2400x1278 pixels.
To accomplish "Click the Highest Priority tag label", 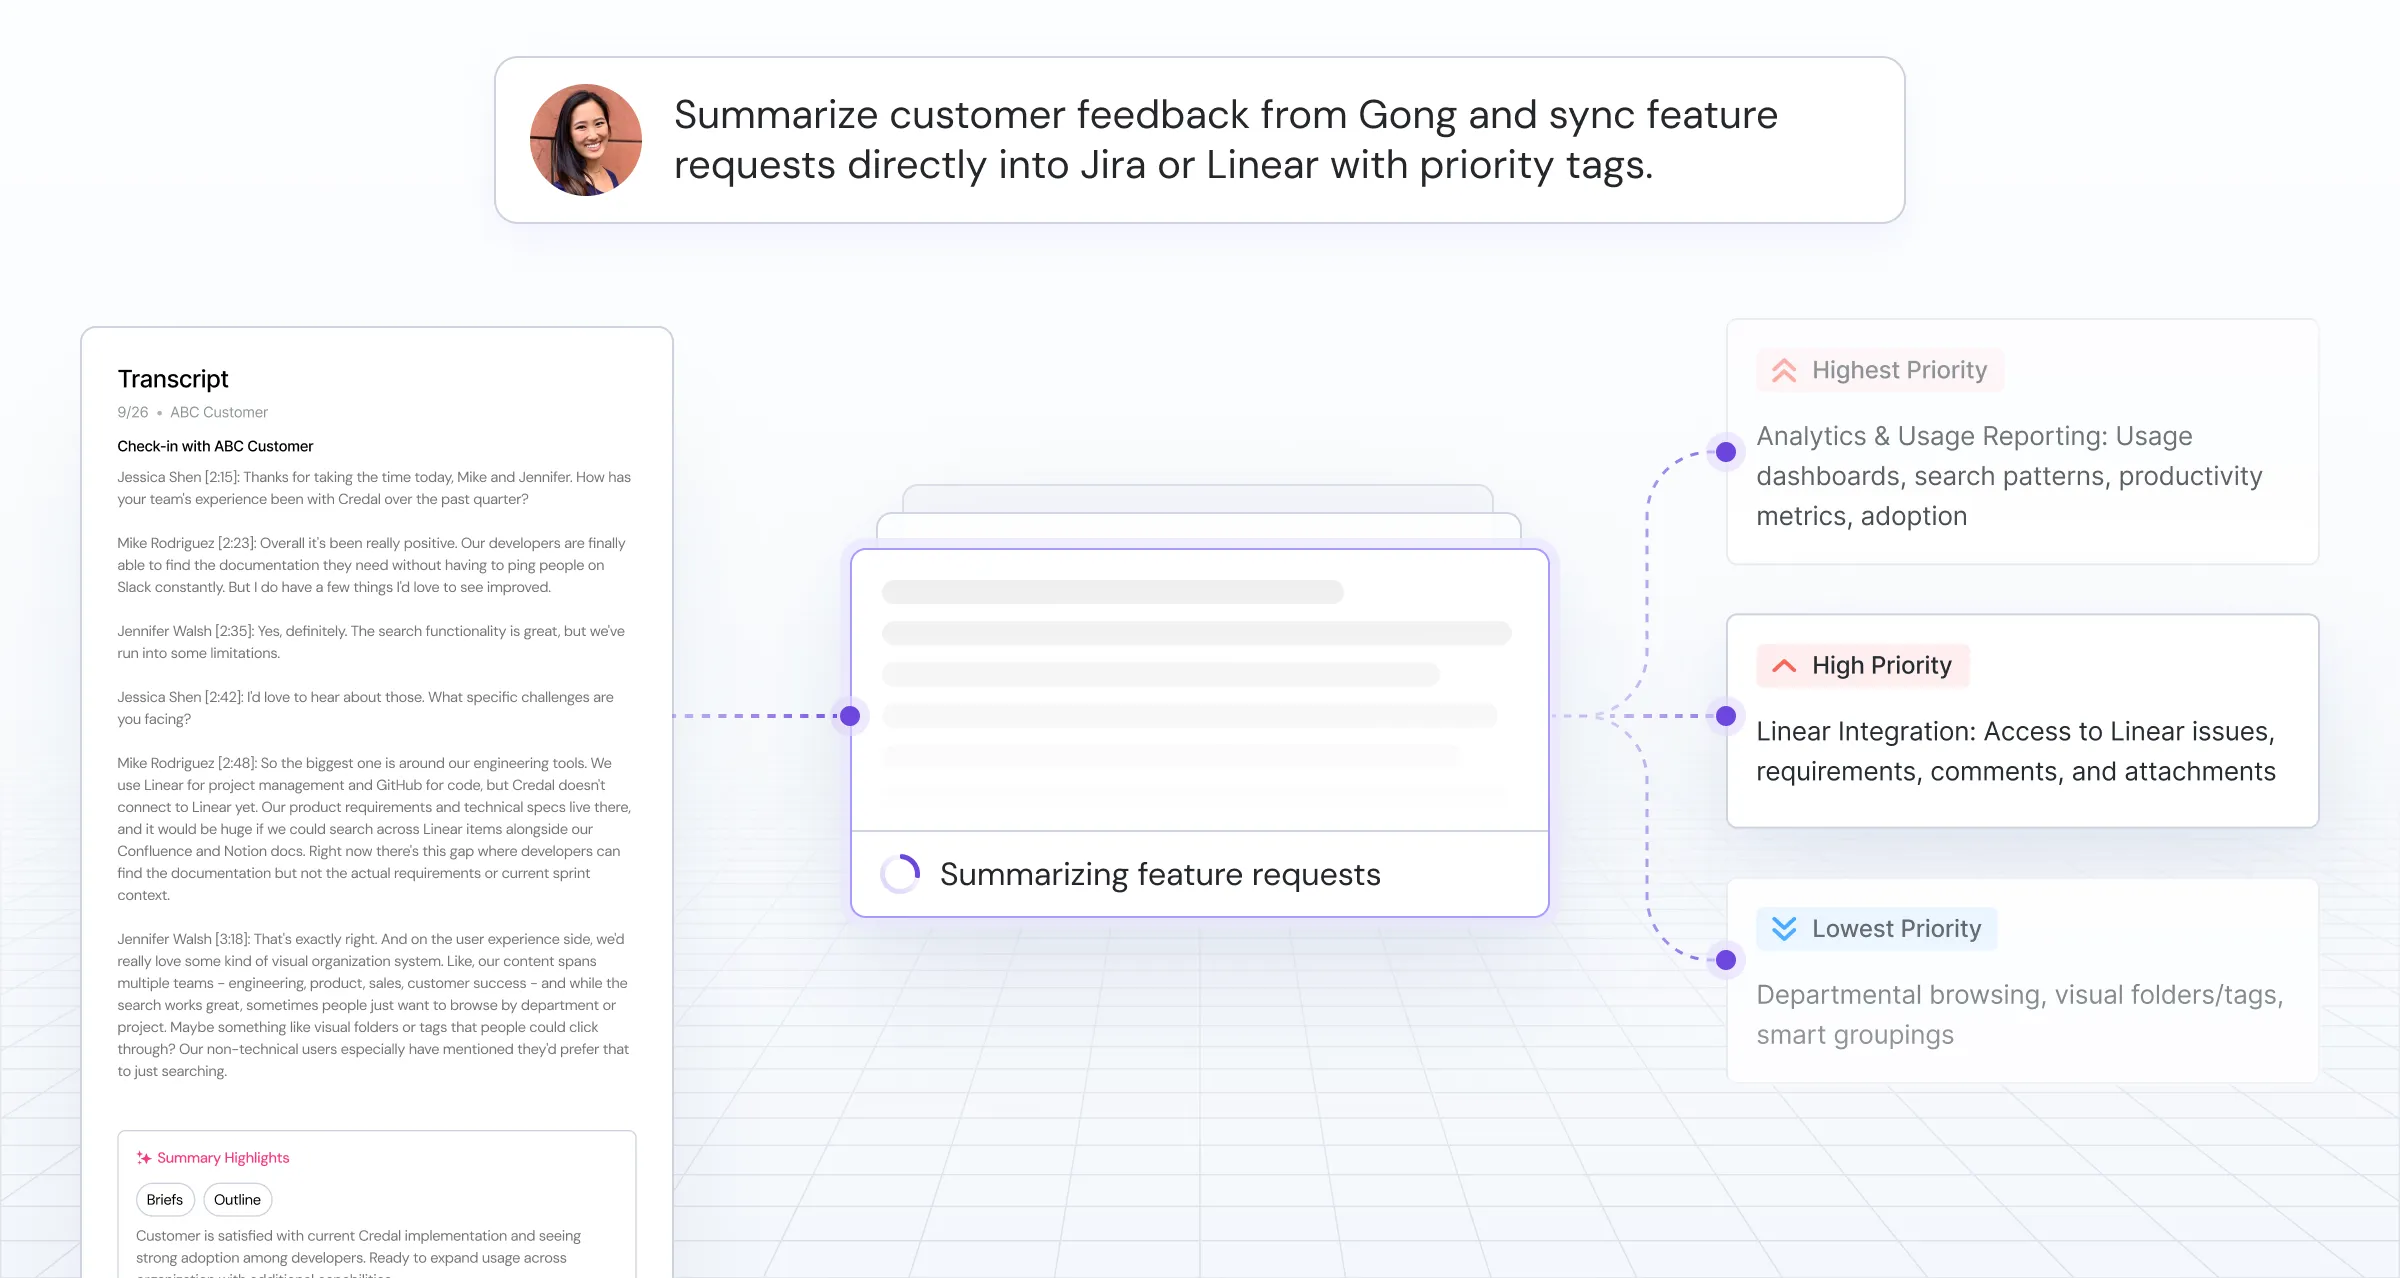I will pos(1898,371).
